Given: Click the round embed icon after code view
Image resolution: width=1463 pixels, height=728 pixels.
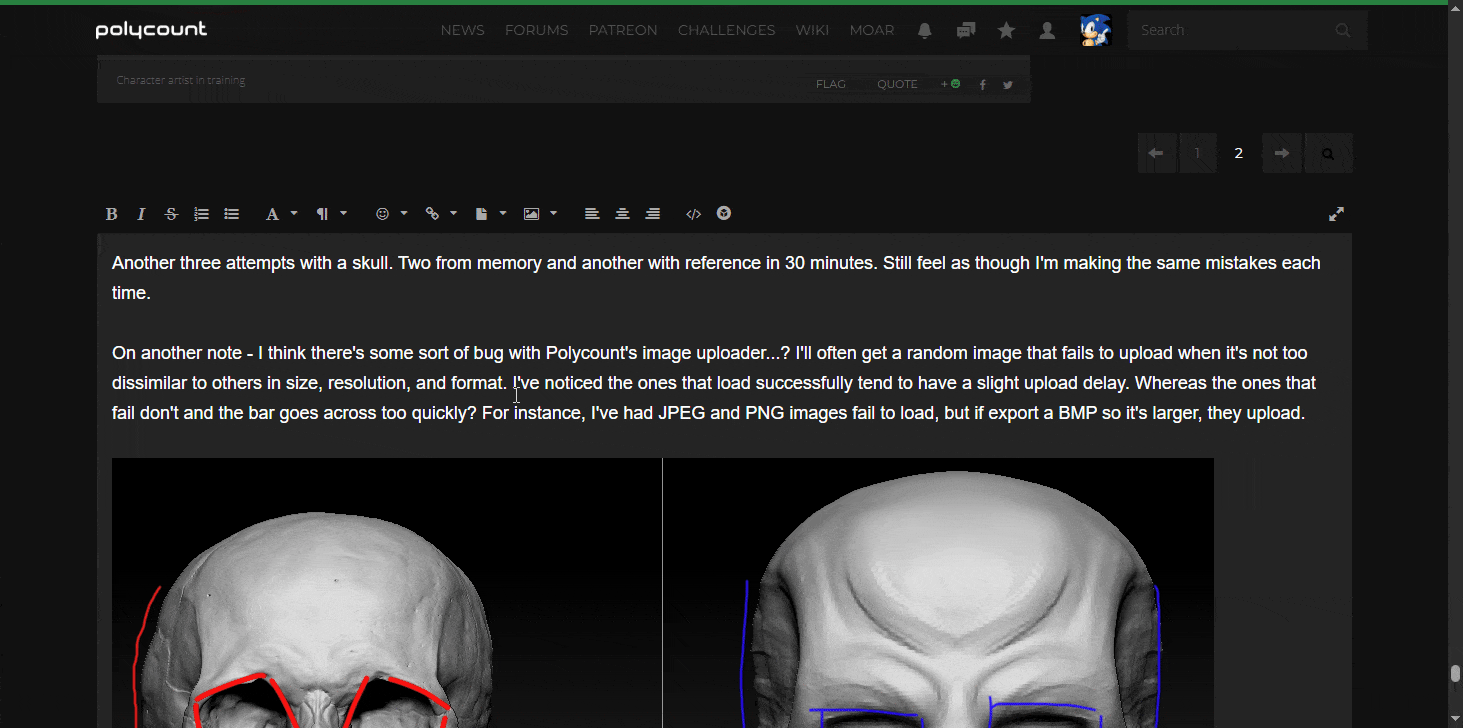Looking at the screenshot, I should click(724, 213).
